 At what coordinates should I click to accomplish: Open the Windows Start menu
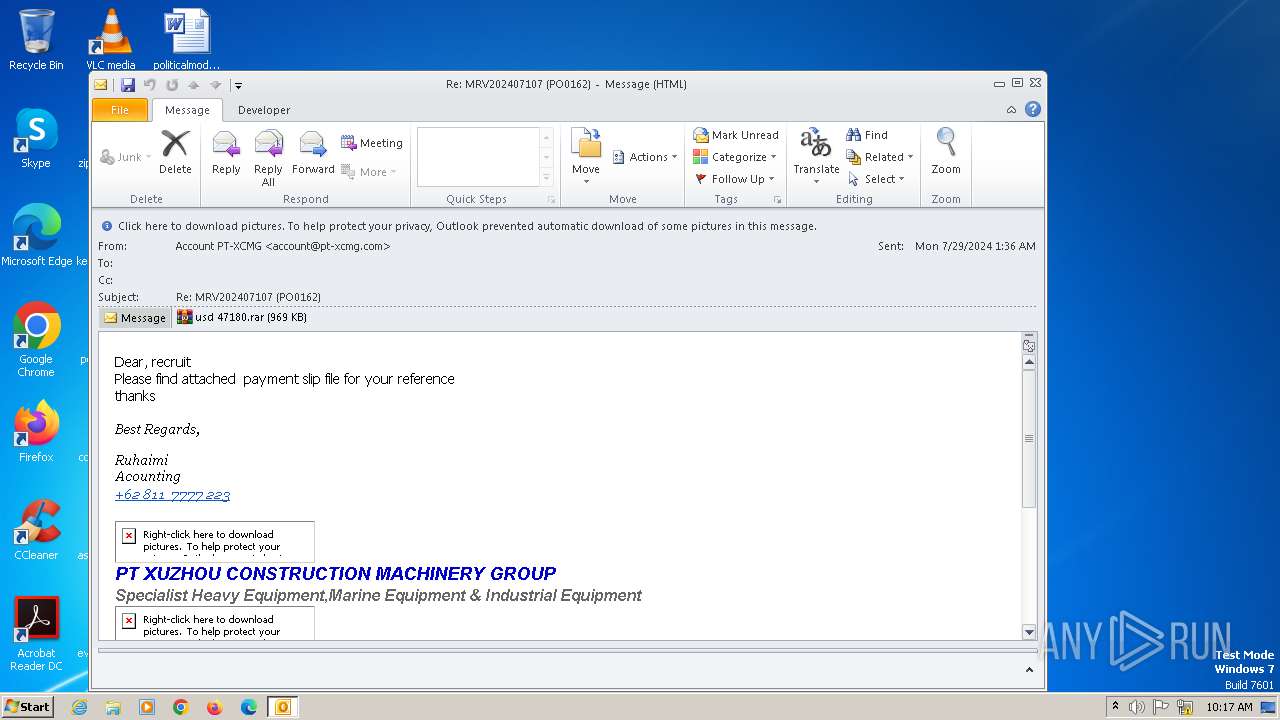[27, 706]
